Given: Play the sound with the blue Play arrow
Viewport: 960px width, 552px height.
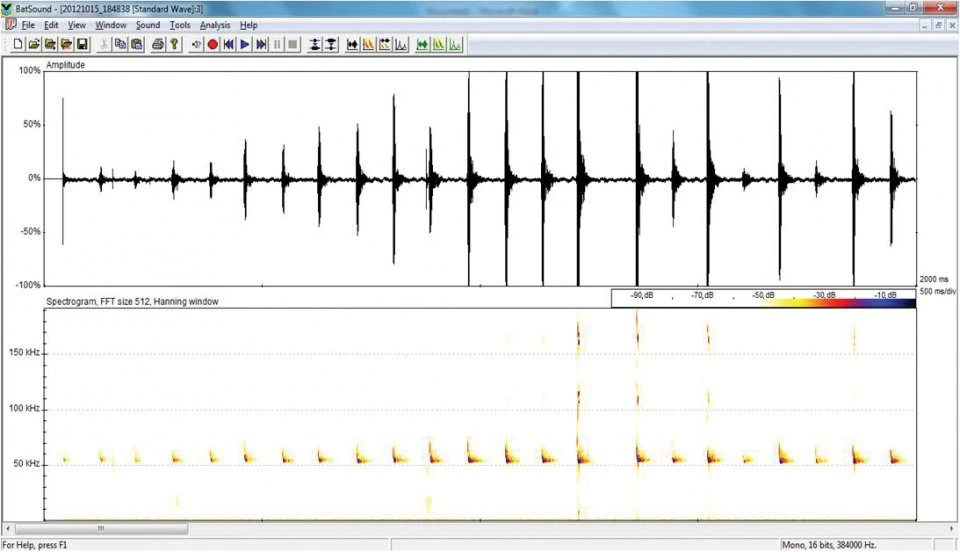Looking at the screenshot, I should click(245, 44).
